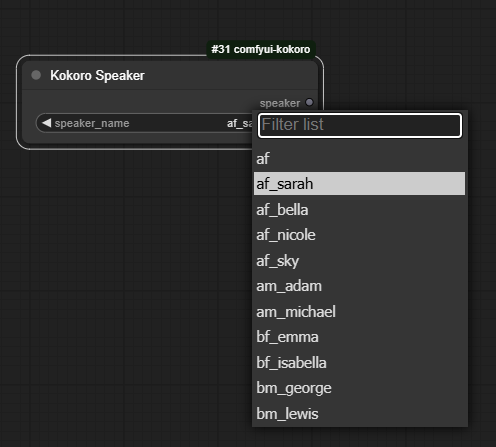Click the Kokoro Speaker node title
The width and height of the screenshot is (496, 447).
tap(97, 75)
